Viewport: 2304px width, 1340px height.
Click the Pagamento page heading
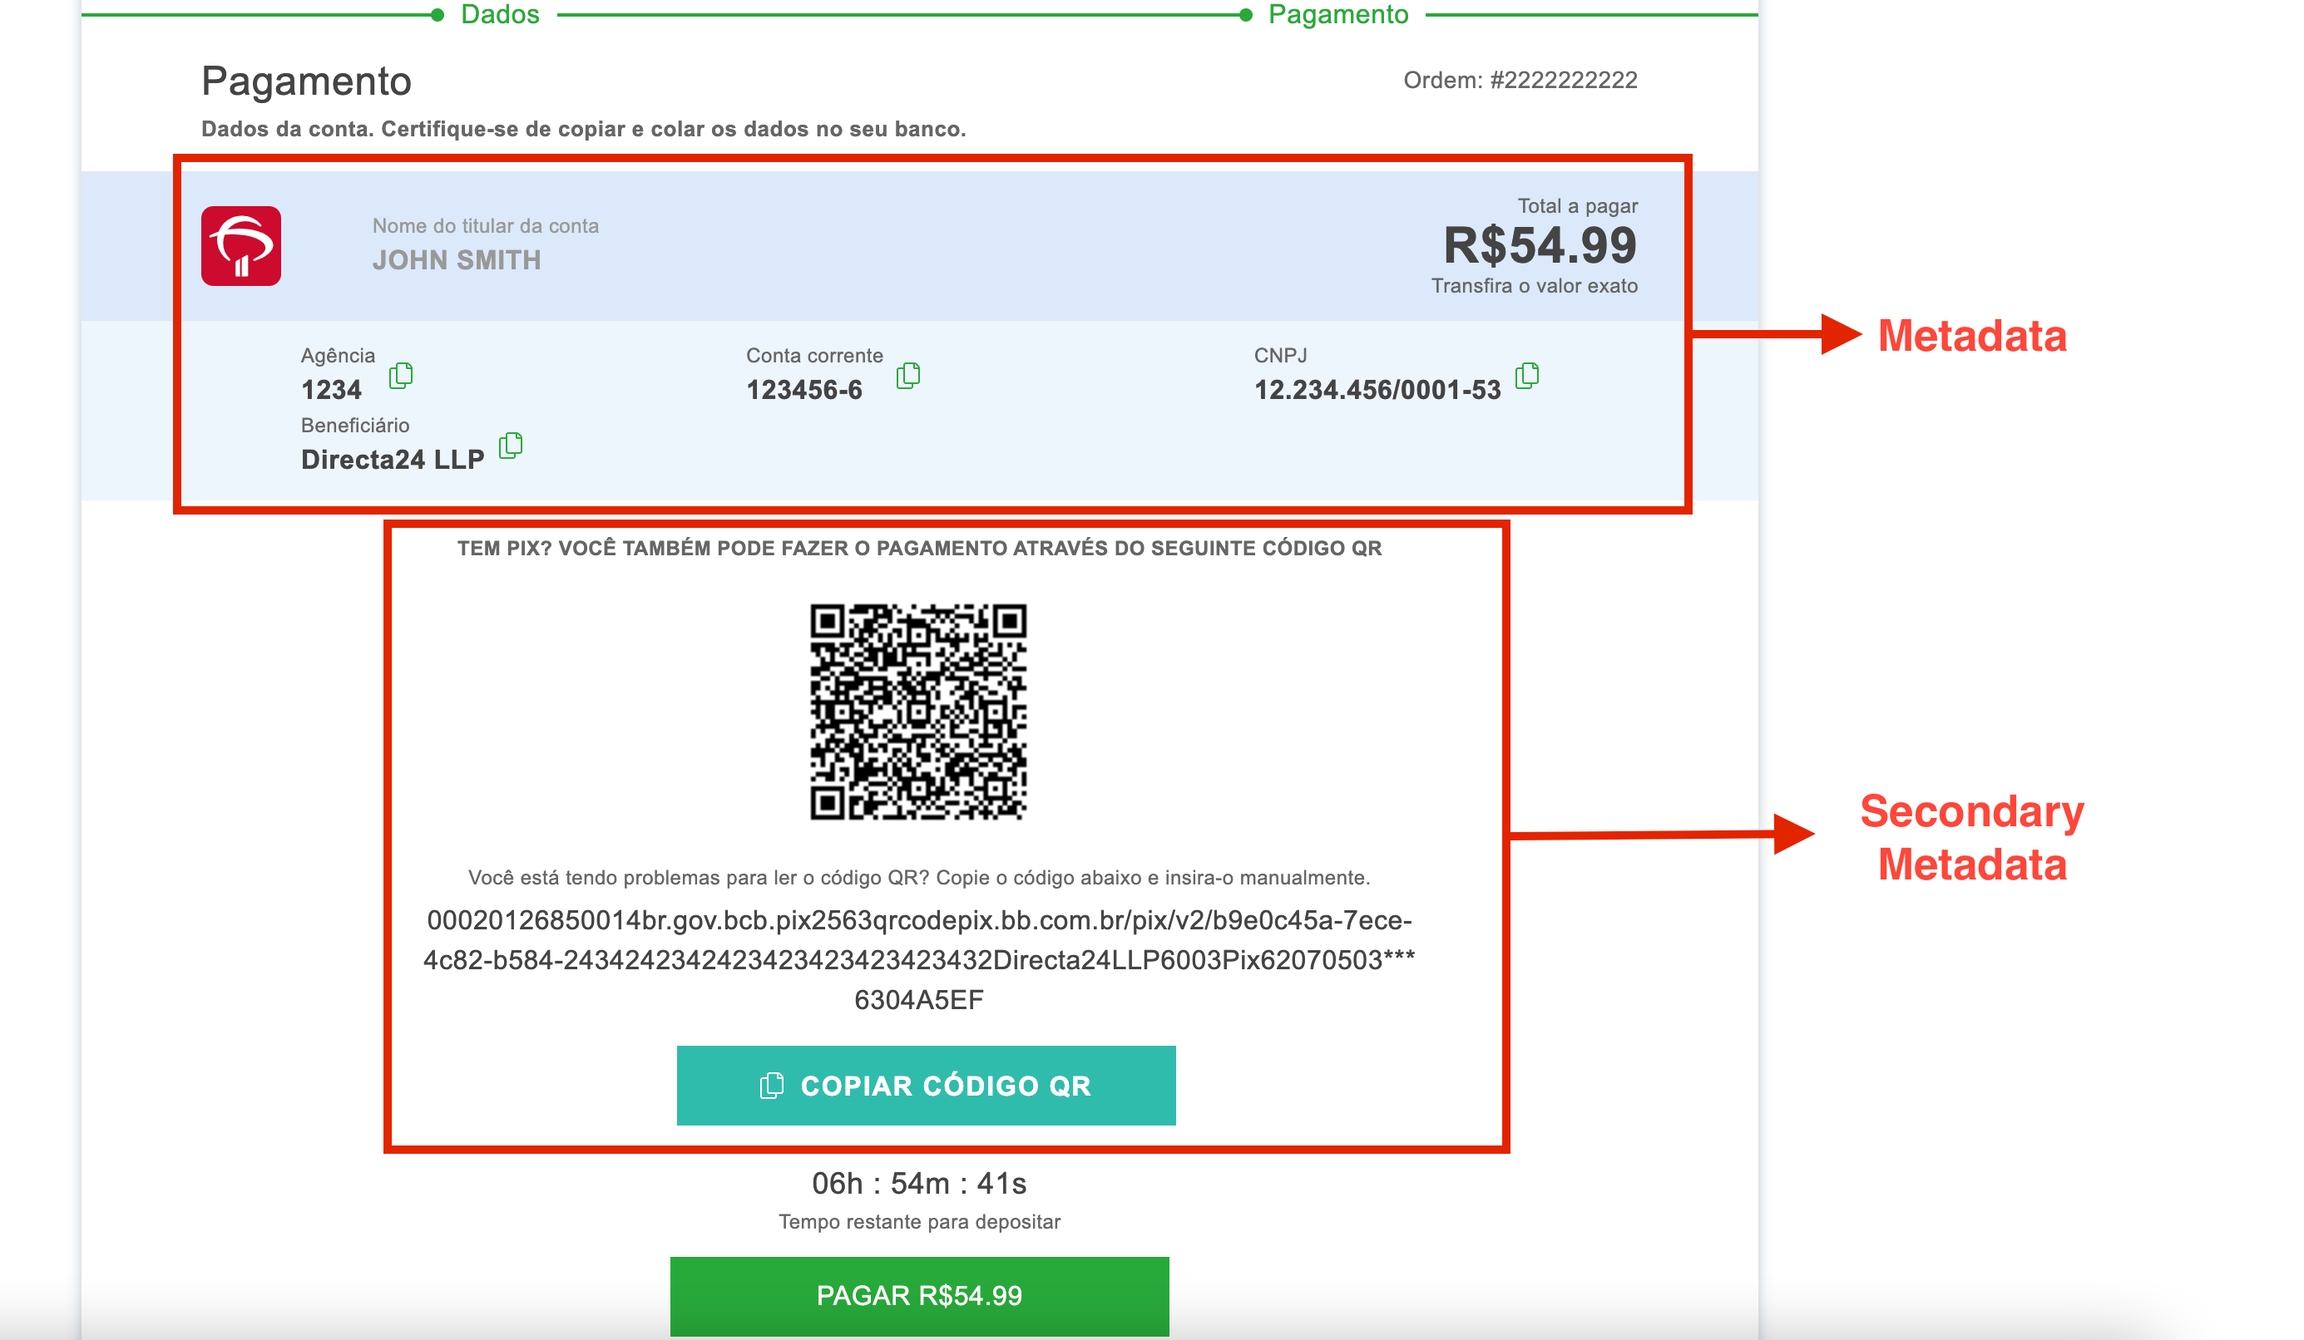[306, 81]
